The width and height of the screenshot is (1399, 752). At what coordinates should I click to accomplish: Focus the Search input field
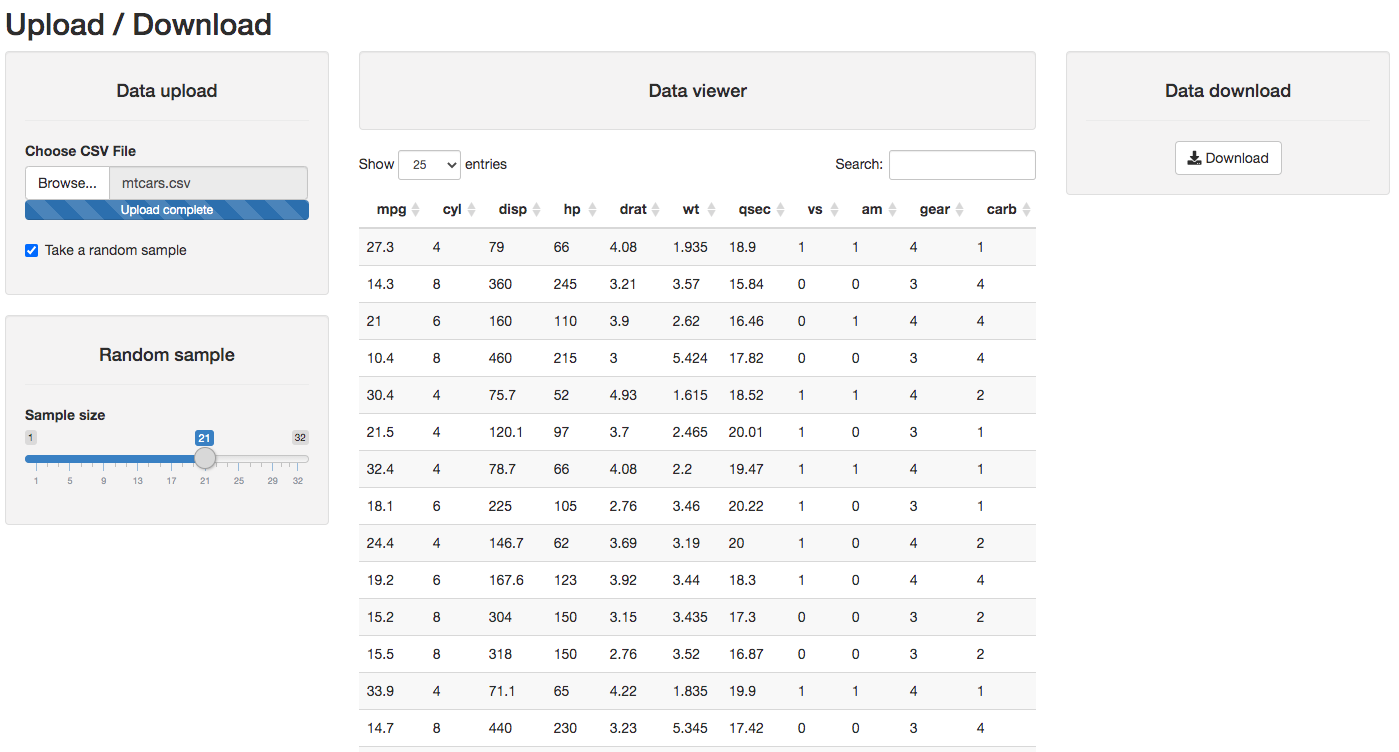(961, 165)
